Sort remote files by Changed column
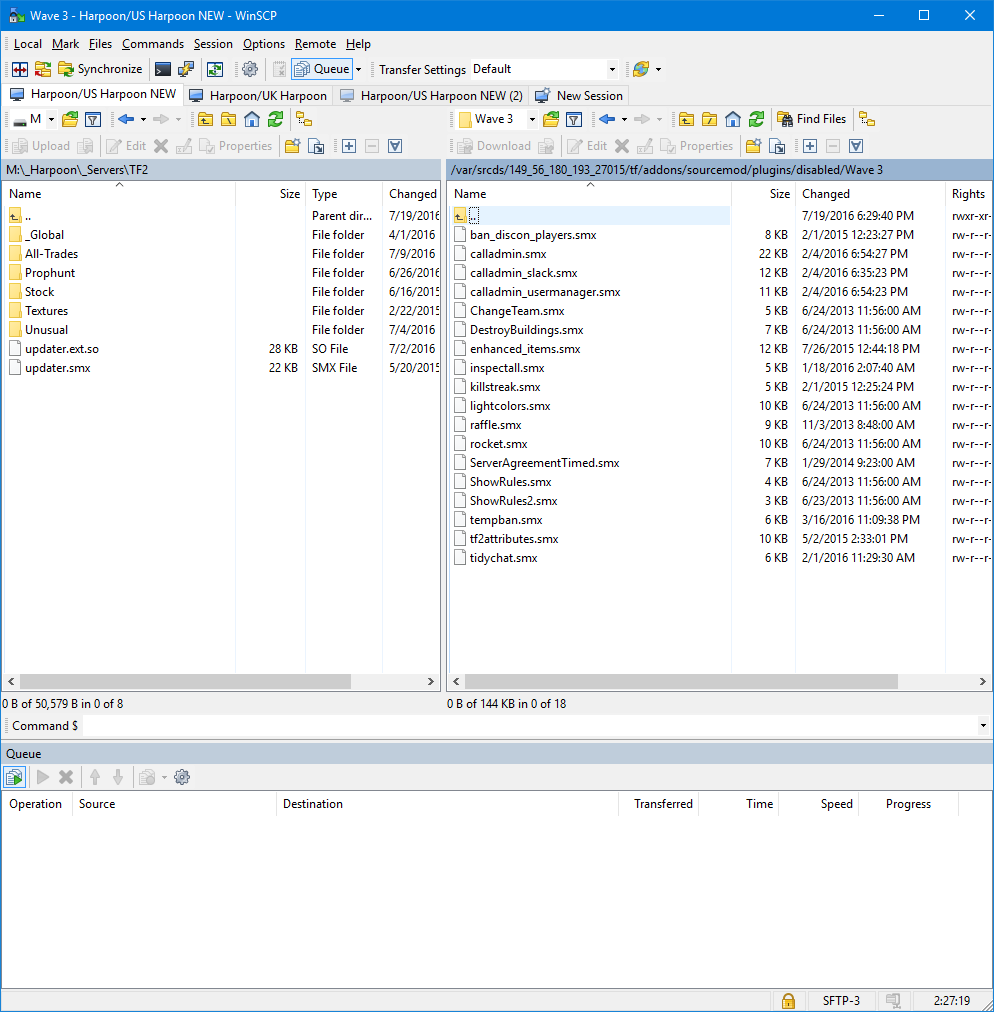Screen dimensions: 994x1012 tap(869, 194)
